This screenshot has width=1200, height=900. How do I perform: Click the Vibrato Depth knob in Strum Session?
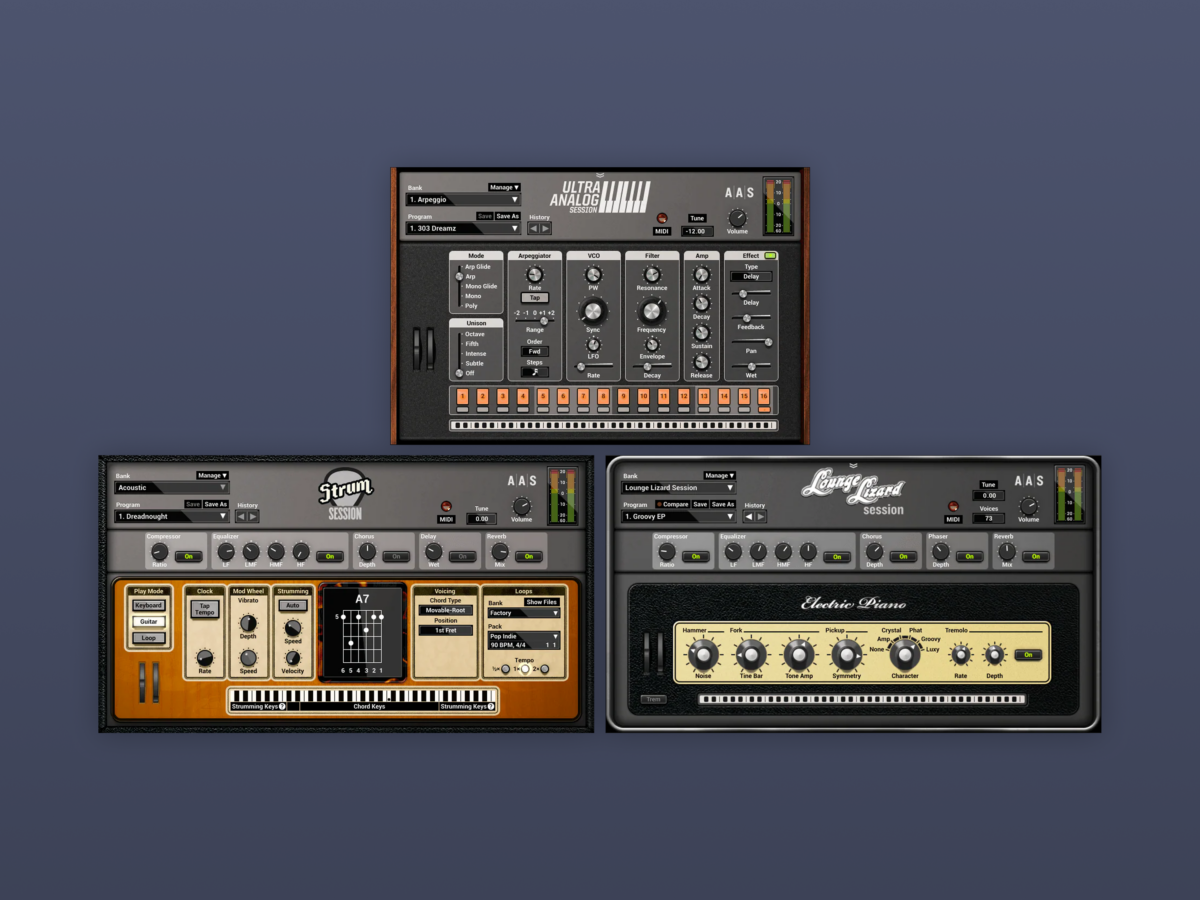(x=248, y=622)
